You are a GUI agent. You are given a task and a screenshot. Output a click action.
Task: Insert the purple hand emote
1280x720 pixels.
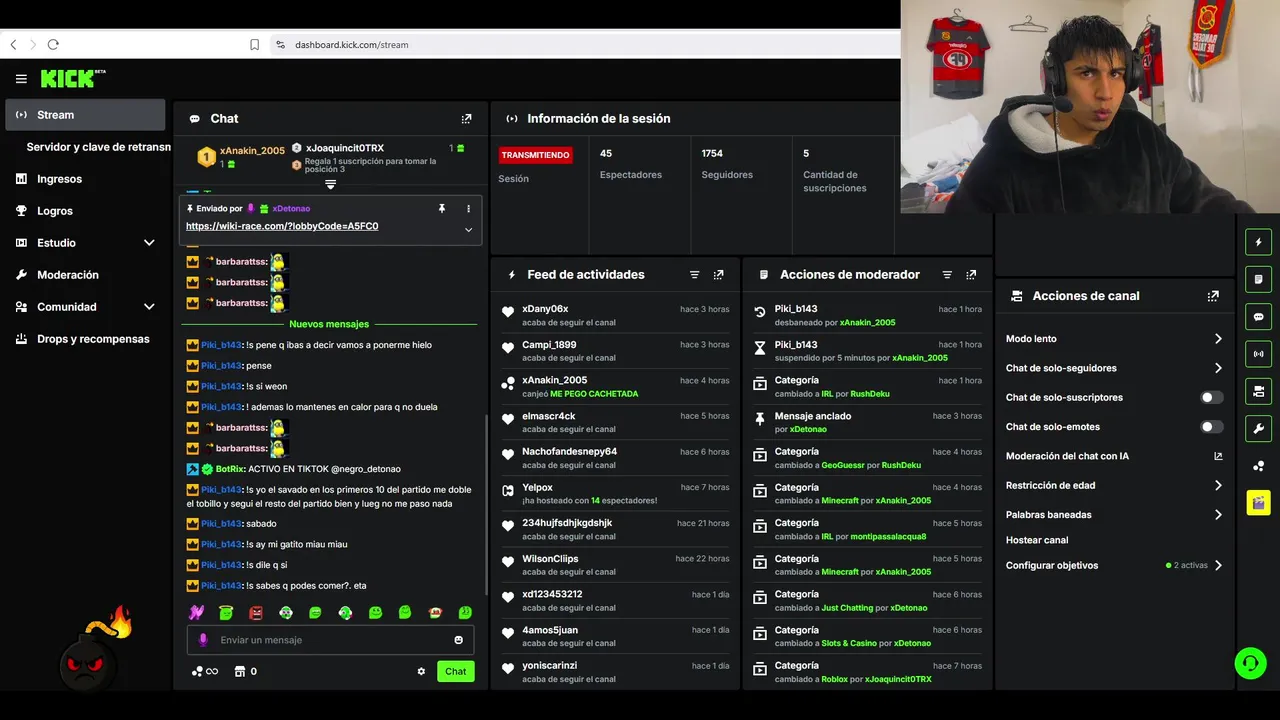196,612
